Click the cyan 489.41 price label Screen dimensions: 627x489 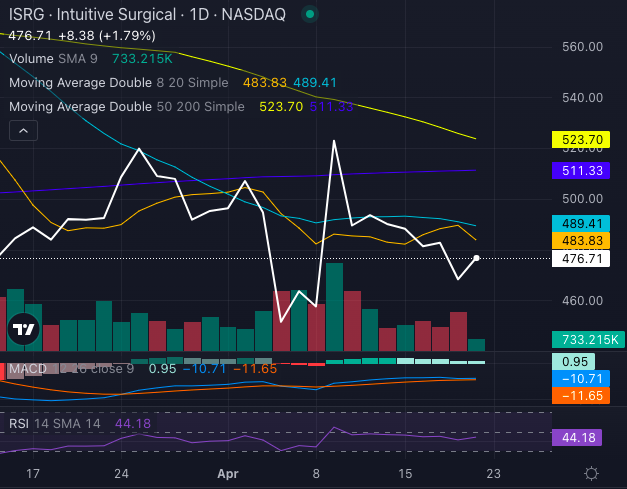coord(581,223)
